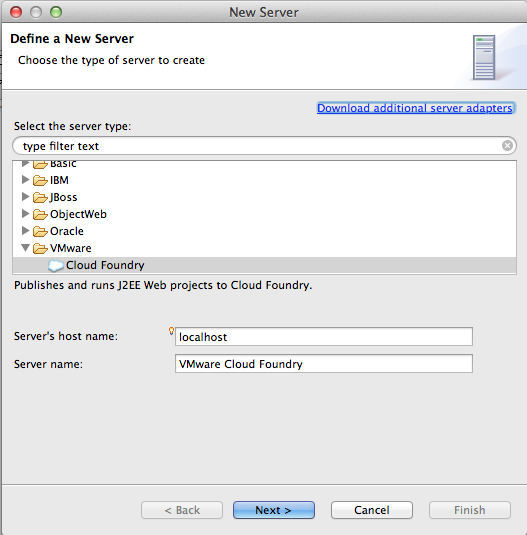Viewport: 527px width, 535px height.
Task: Expand the JBoss folder
Action: tap(25, 197)
